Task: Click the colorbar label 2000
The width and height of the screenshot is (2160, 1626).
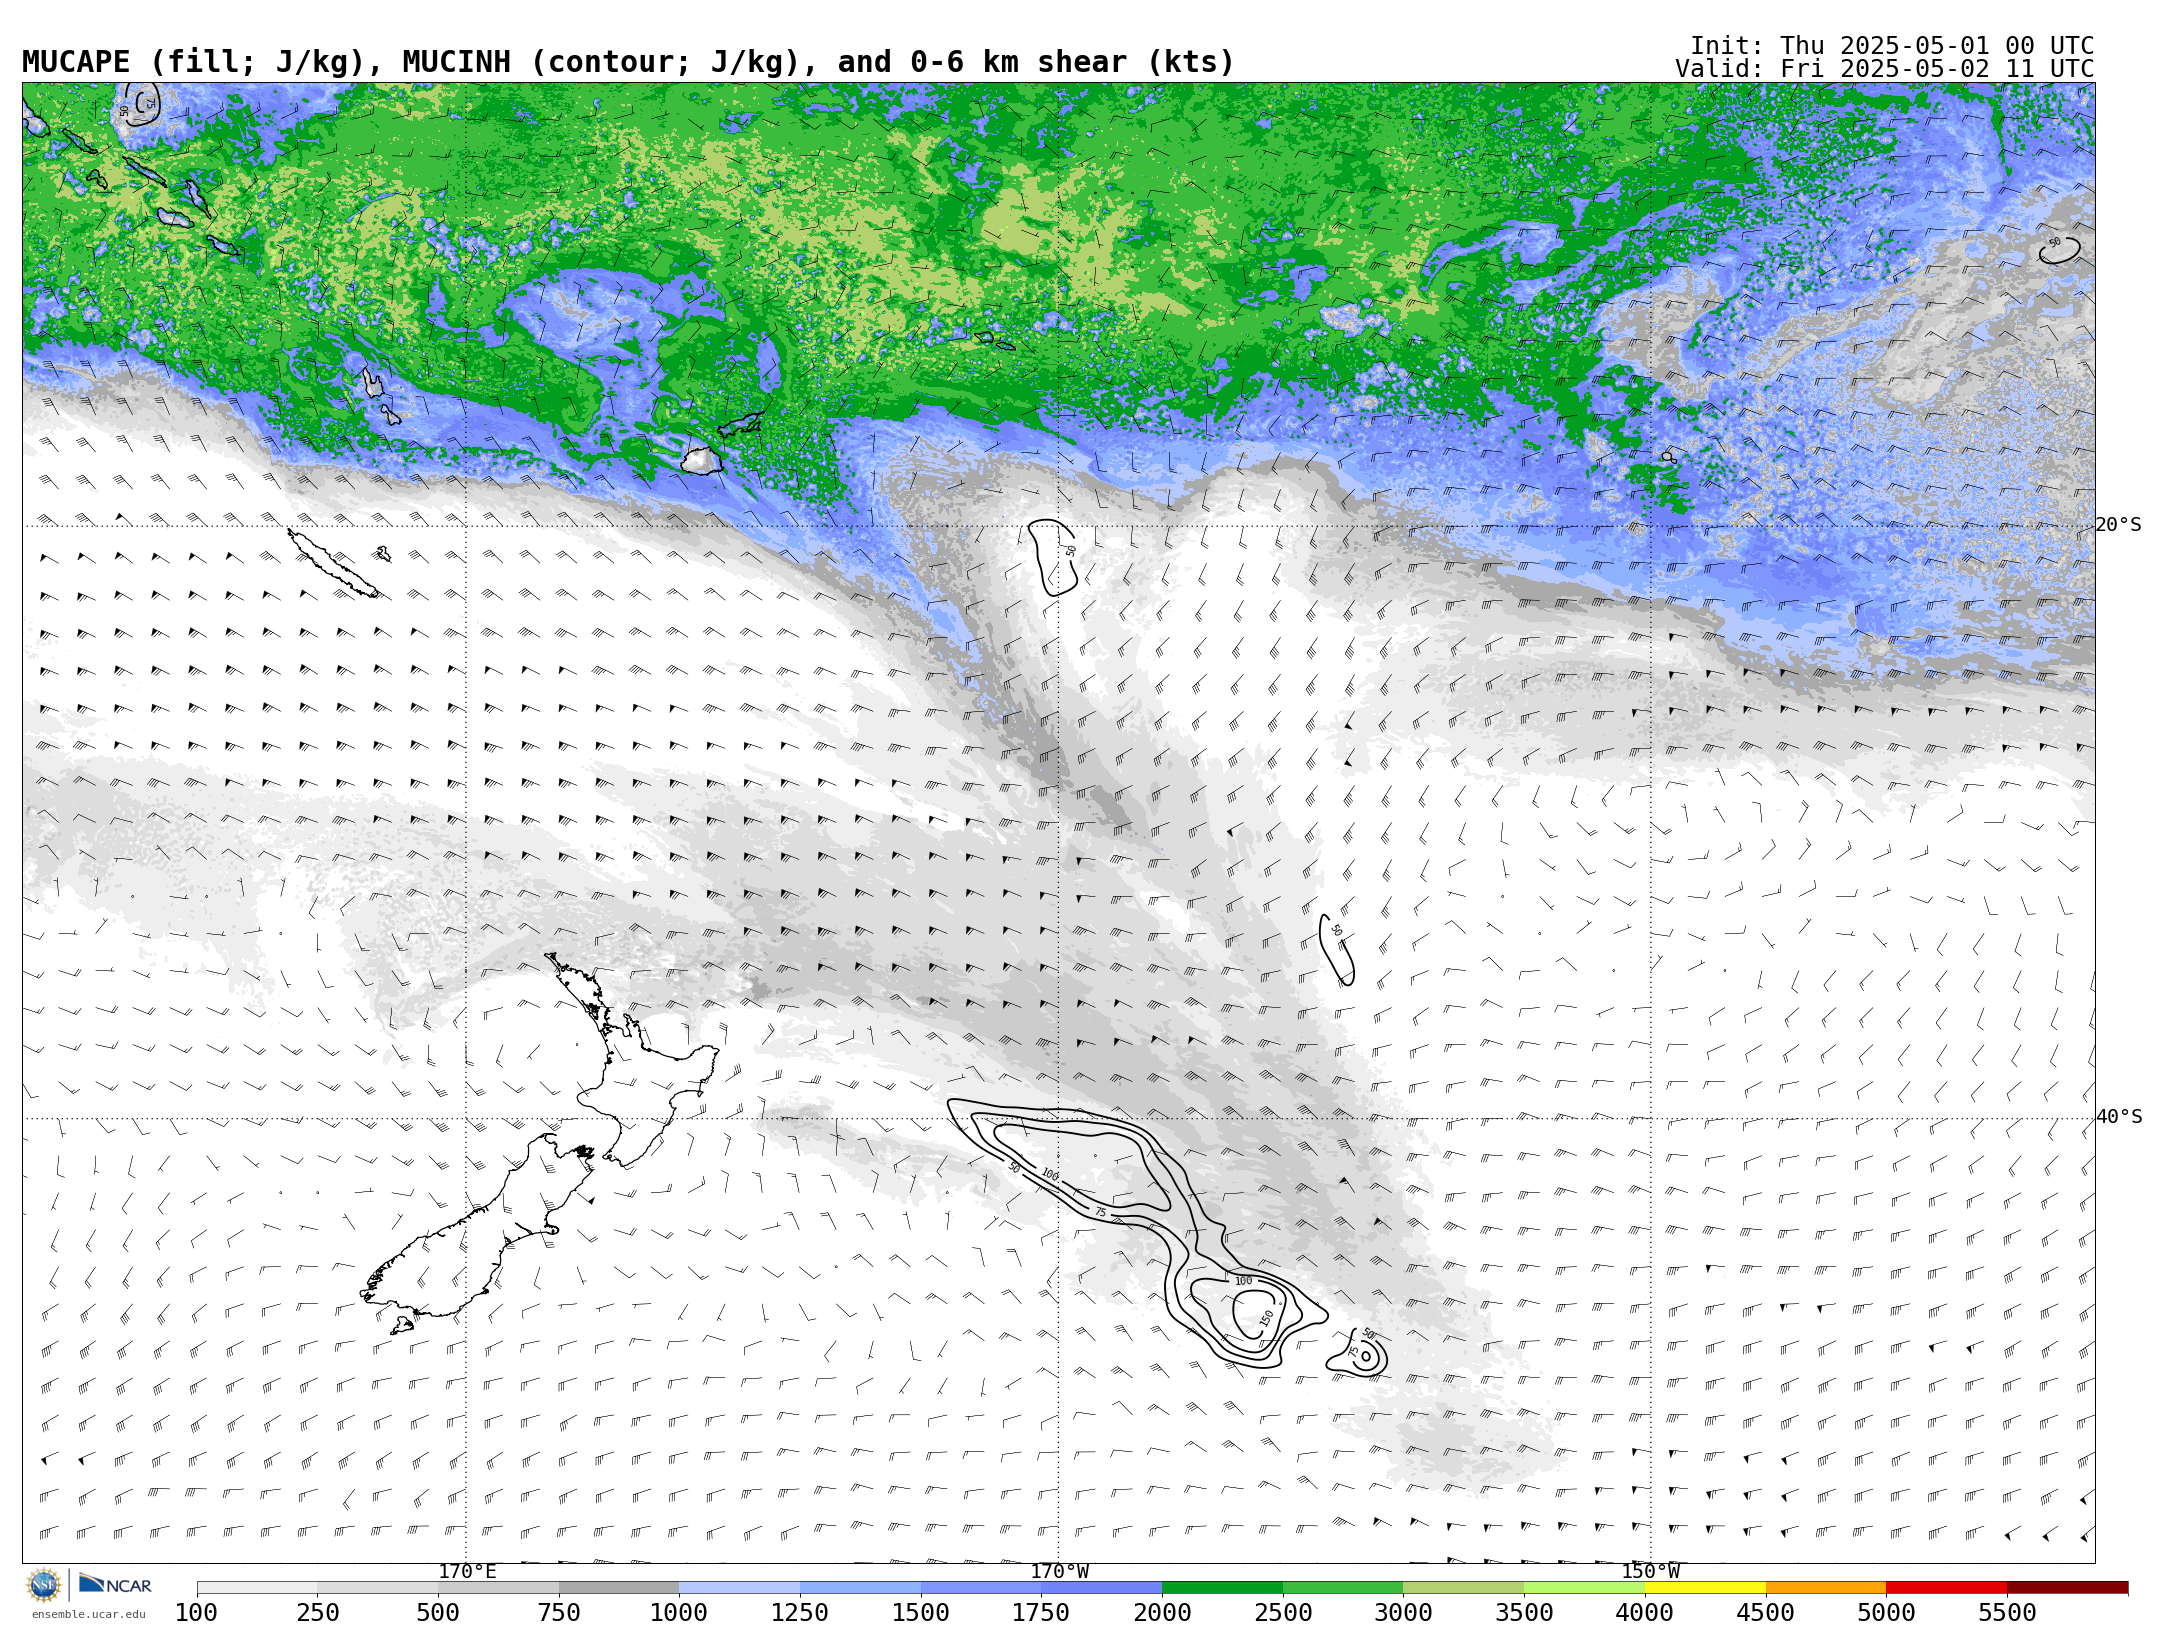Action: click(x=1162, y=1612)
